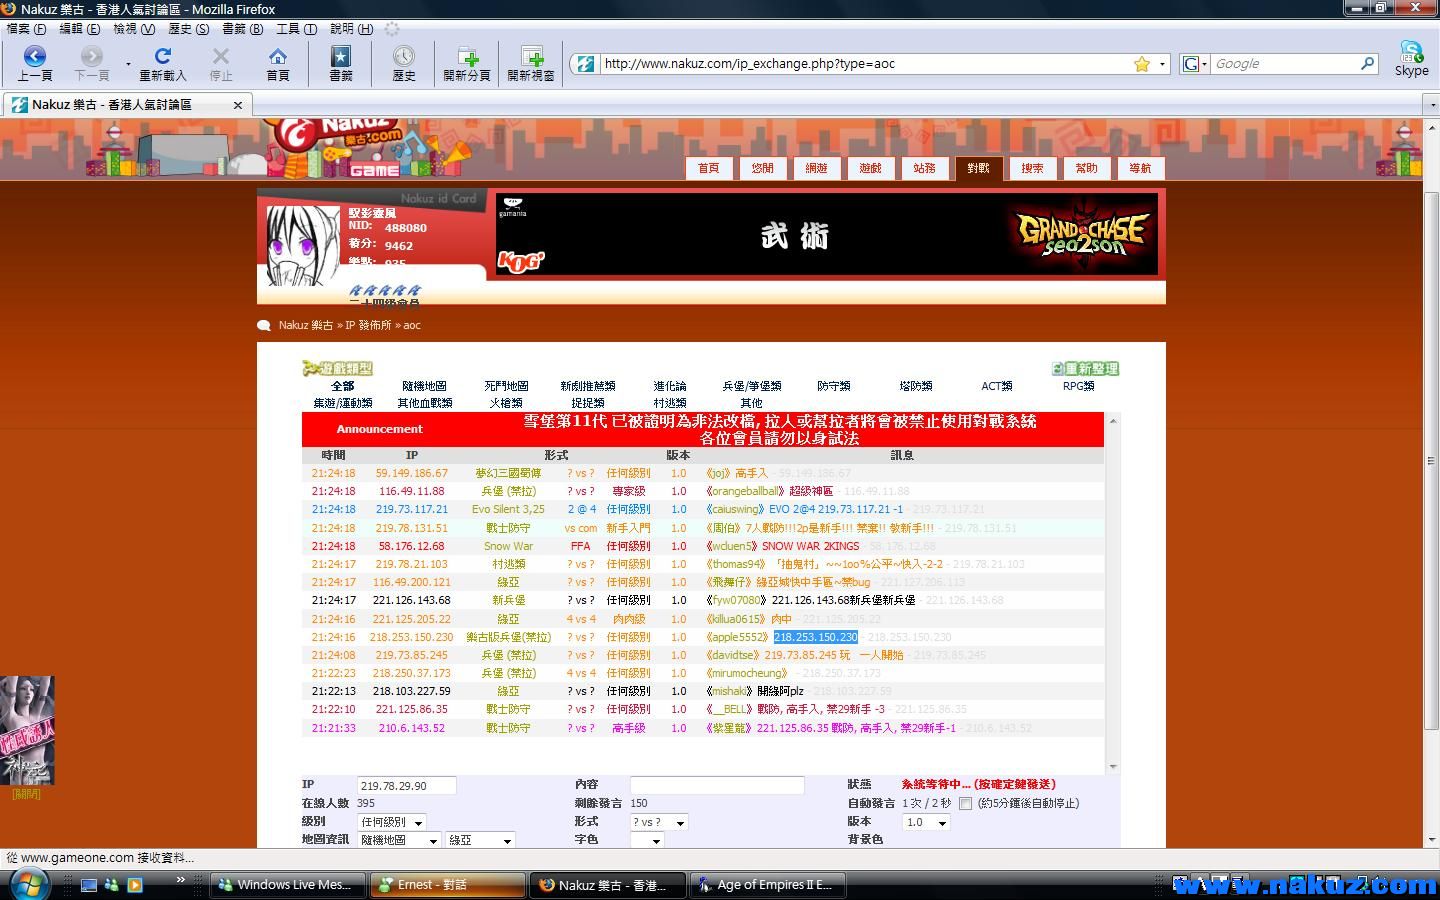Image resolution: width=1440 pixels, height=900 pixels.
Task: Open the 版本 version 1.0 dropdown
Action: 925,822
